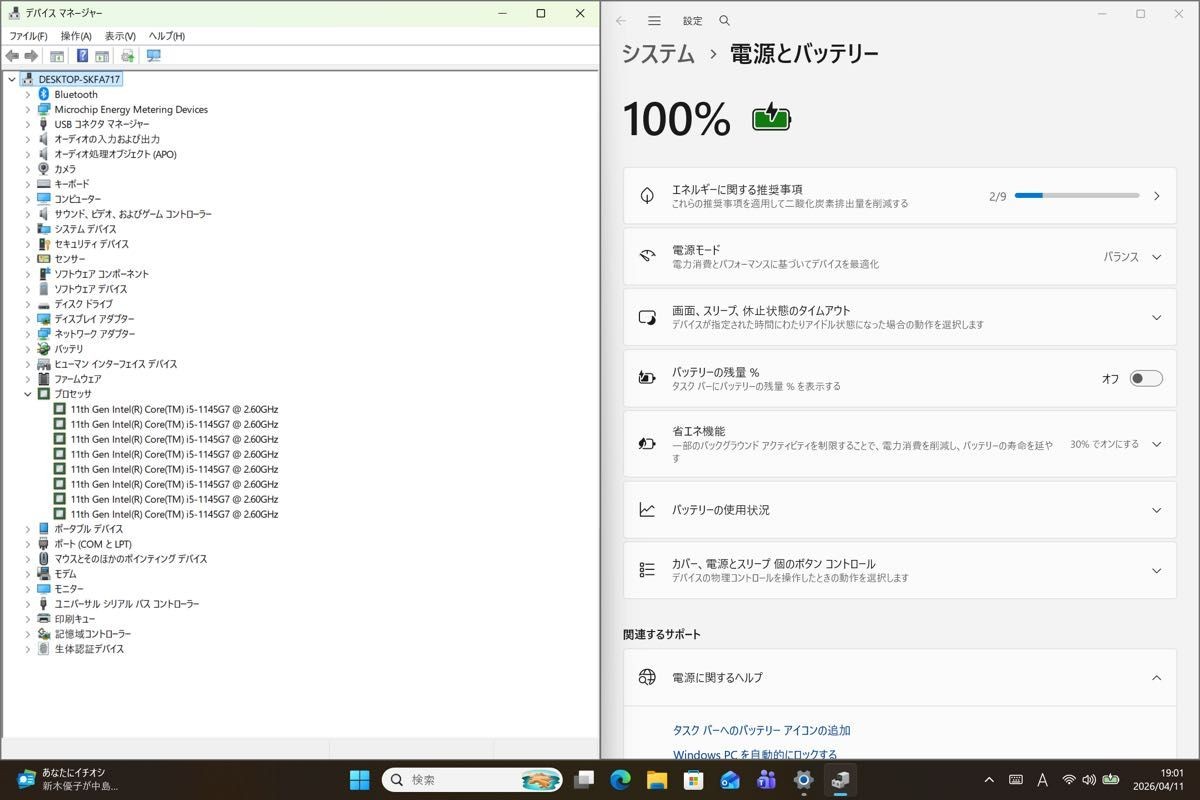Open the ヘルプ(H) menu
1200x800 pixels.
167,36
